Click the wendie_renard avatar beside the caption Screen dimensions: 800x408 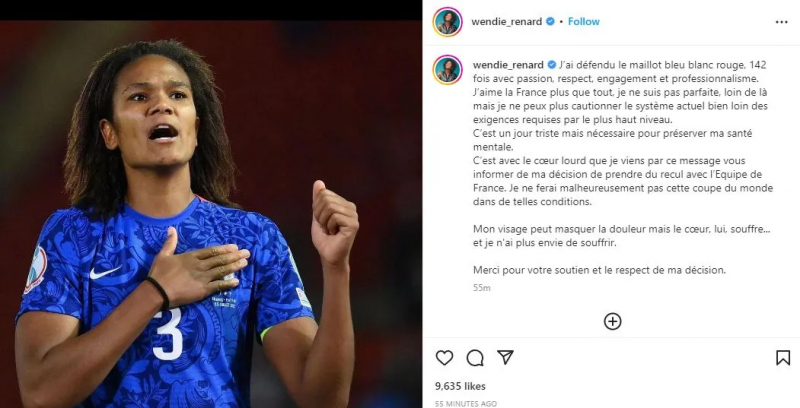click(x=447, y=70)
